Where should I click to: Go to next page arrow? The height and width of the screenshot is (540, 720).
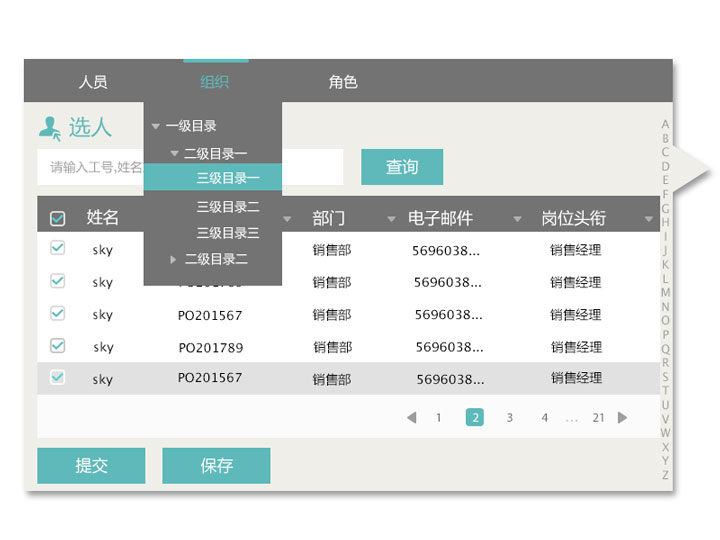[622, 417]
